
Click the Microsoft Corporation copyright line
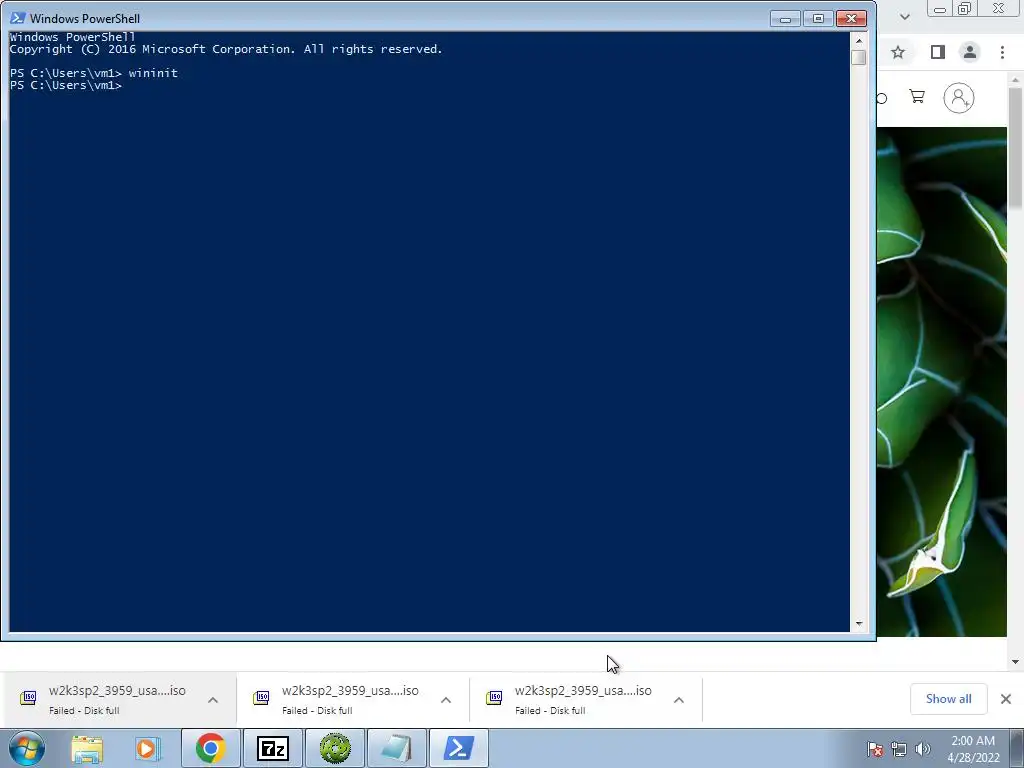(x=226, y=50)
